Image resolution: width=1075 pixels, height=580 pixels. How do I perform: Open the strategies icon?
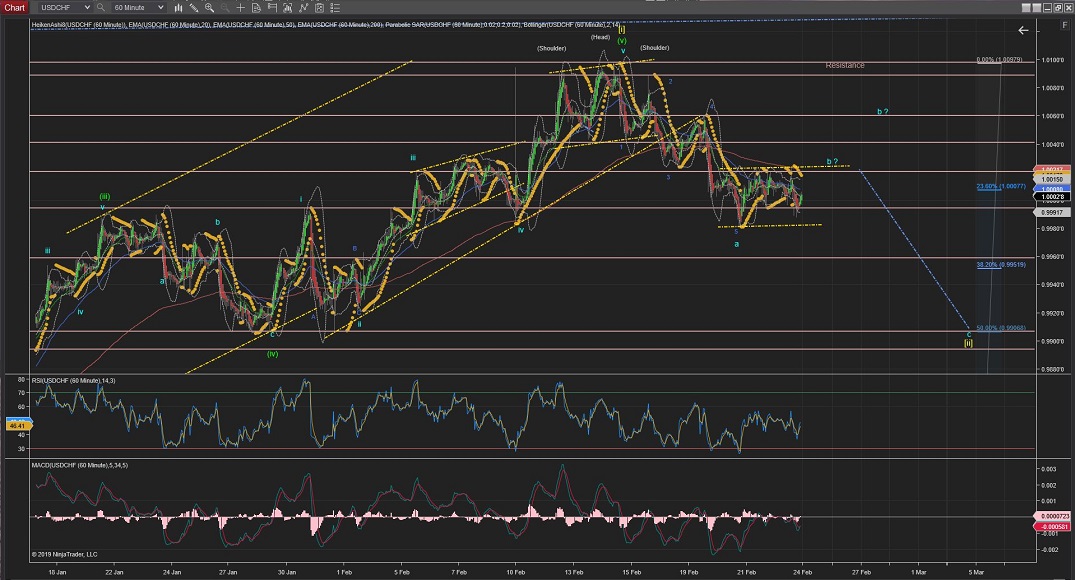click(x=304, y=8)
